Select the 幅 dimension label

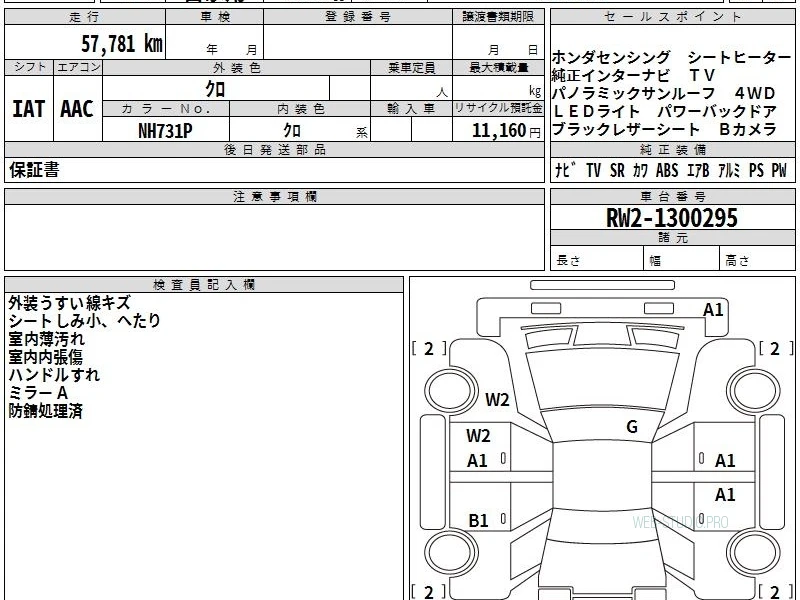point(655,261)
